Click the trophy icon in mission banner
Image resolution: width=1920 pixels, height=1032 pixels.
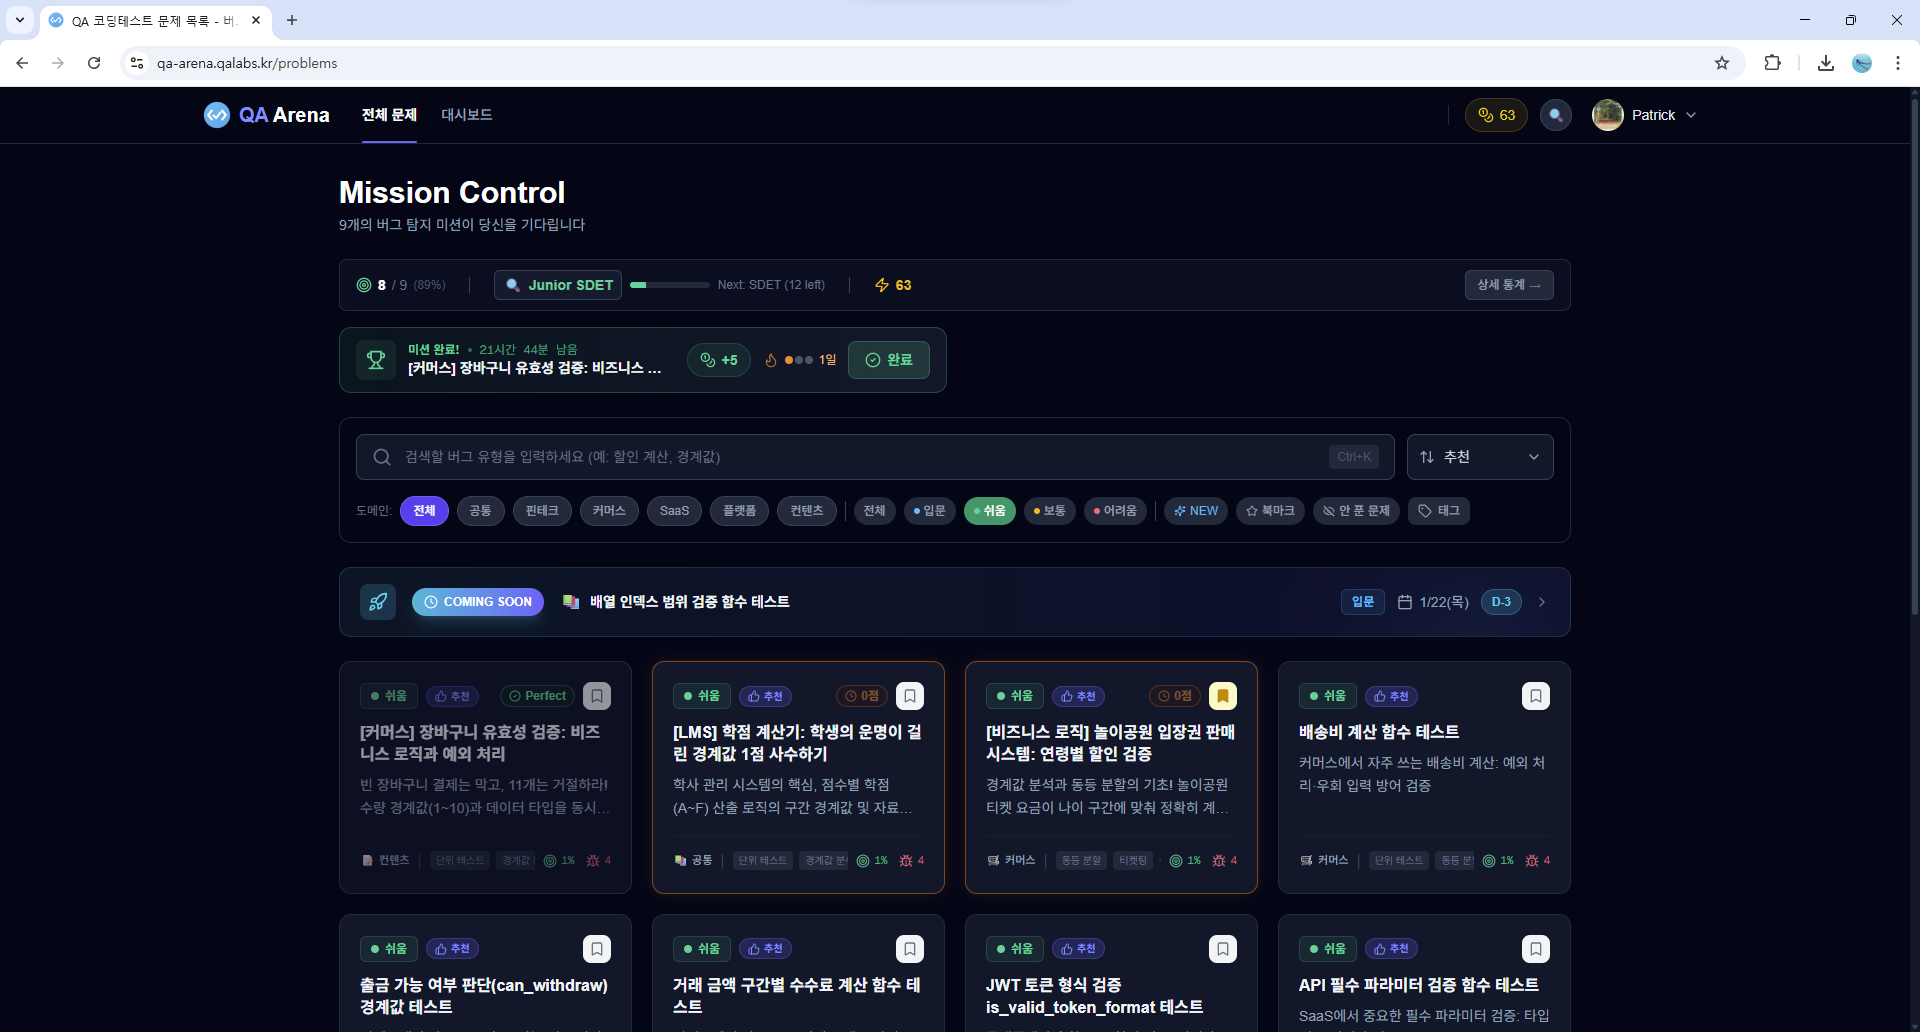(376, 360)
